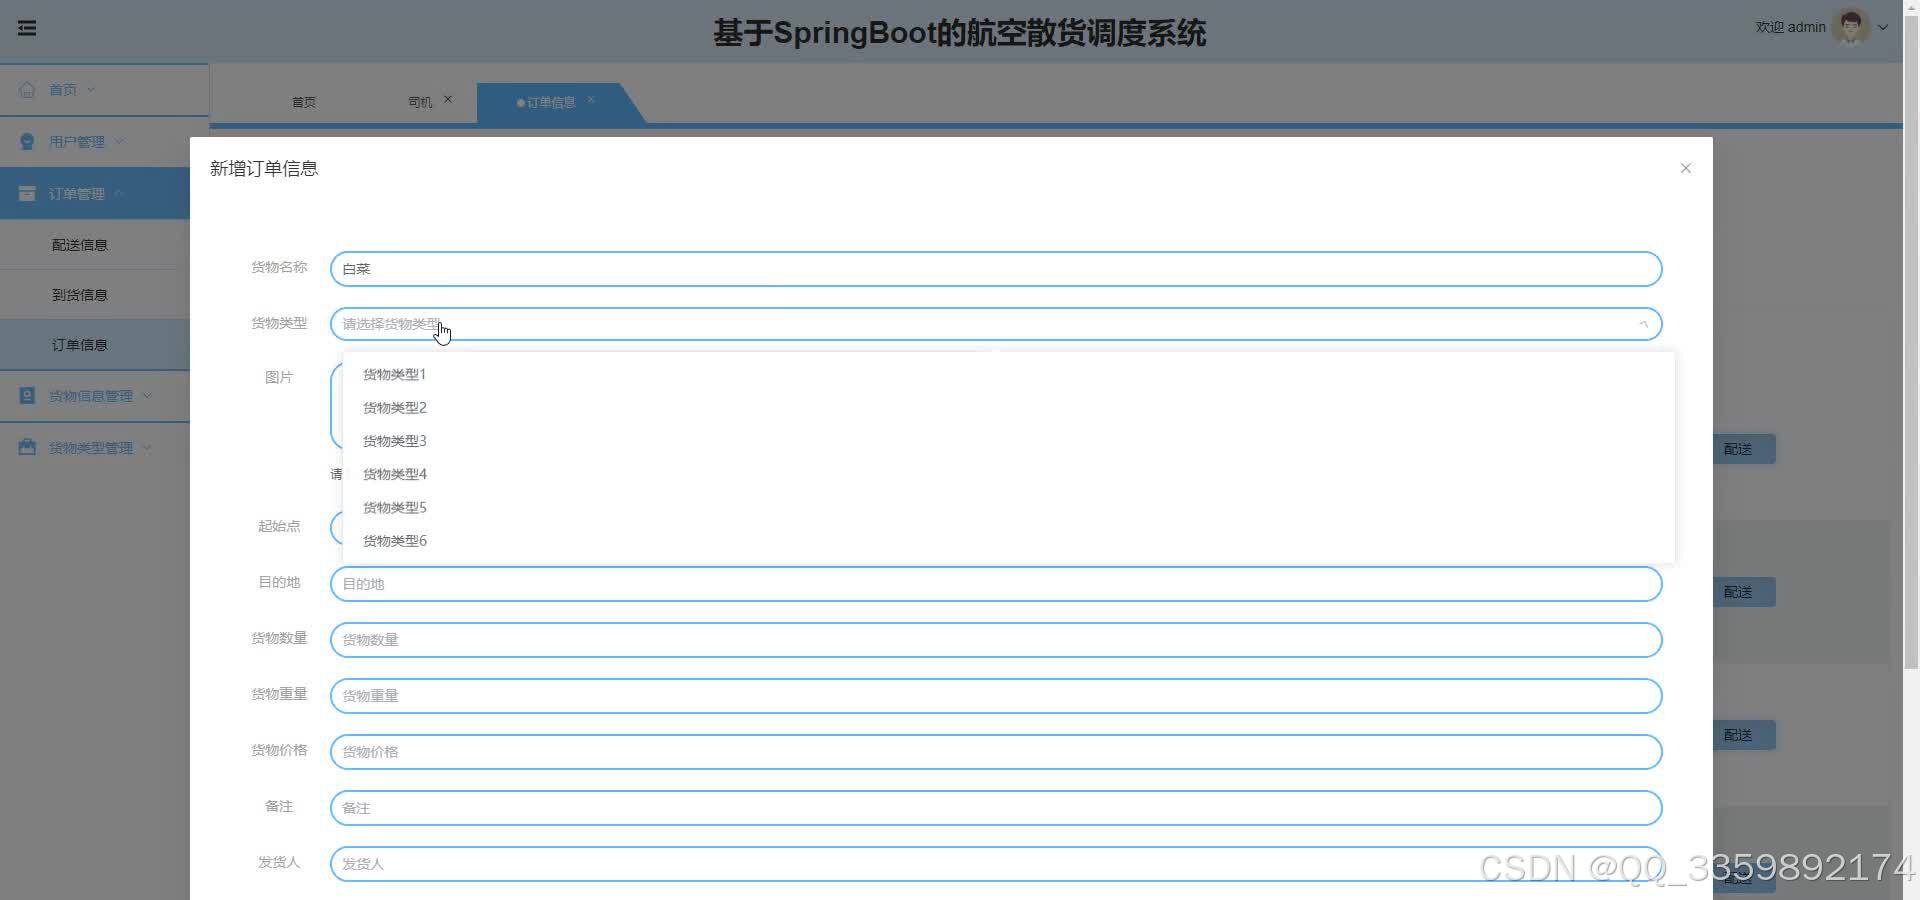Click the 首页 home icon in sidebar
This screenshot has width=1920, height=900.
tap(27, 90)
